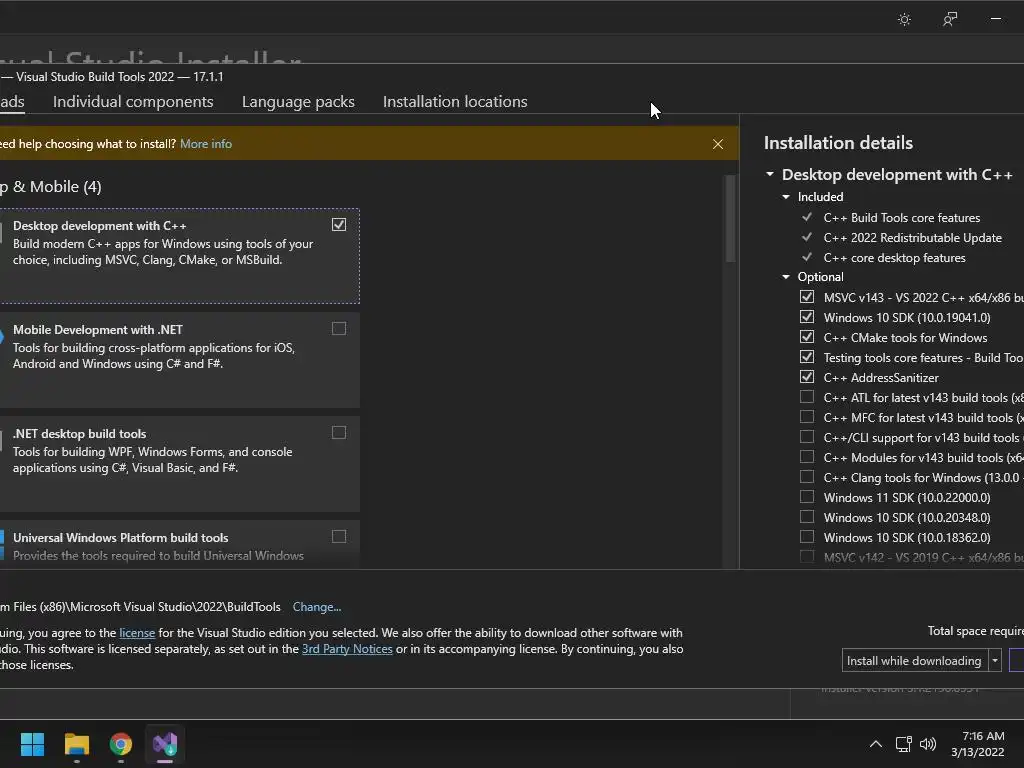This screenshot has height=768, width=1024.
Task: Switch to Installation locations tab
Action: coord(455,102)
